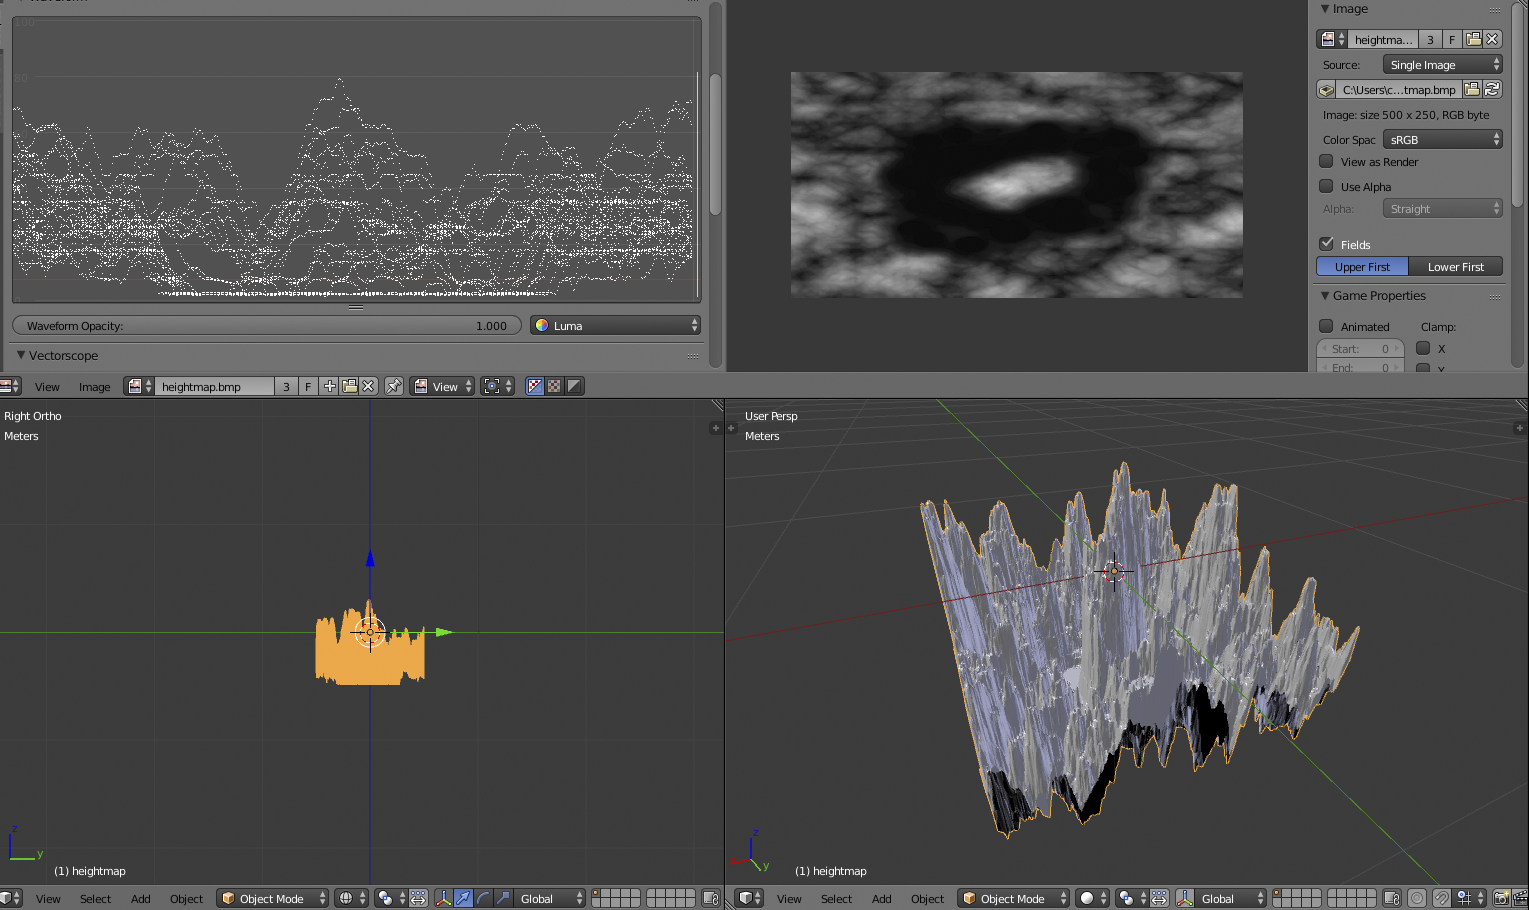
Task: Toggle 3D manipulator widget in left viewport
Action: [x=443, y=898]
